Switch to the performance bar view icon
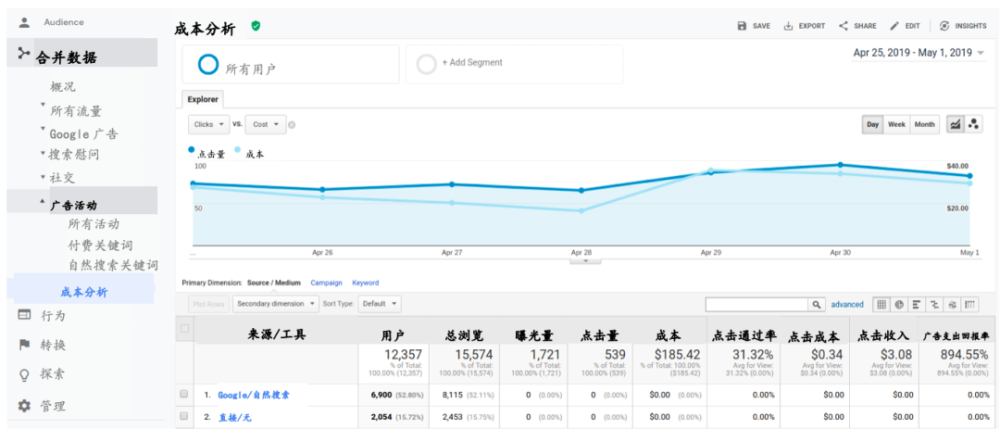The width and height of the screenshot is (1000, 441). point(917,304)
